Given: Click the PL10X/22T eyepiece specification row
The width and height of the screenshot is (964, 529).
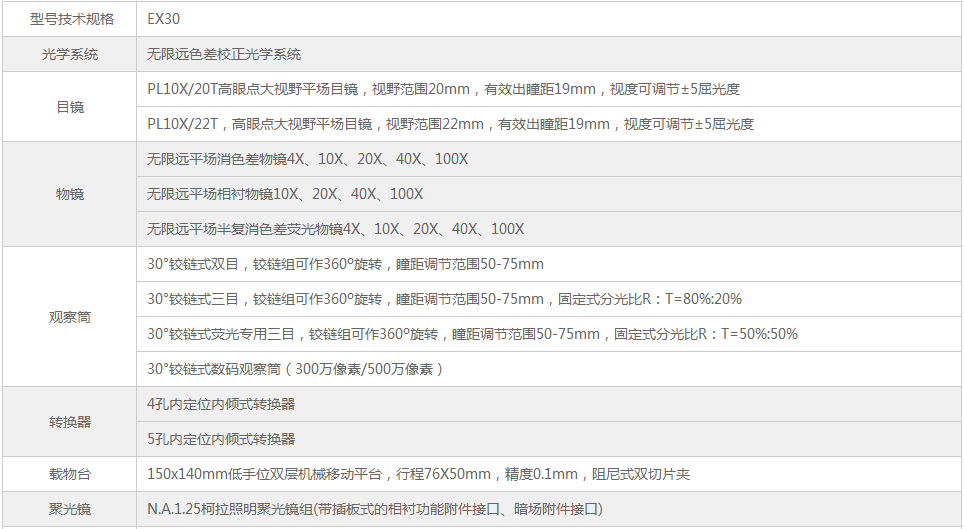Looking at the screenshot, I should [x=450, y=124].
